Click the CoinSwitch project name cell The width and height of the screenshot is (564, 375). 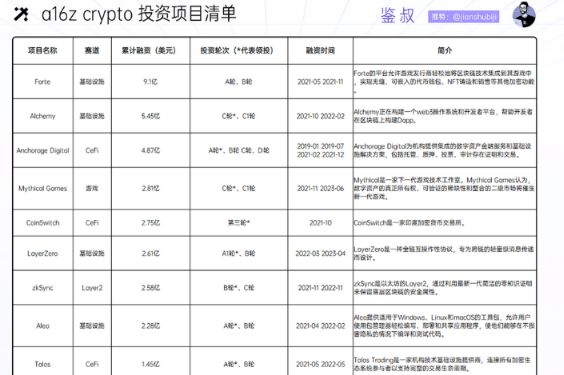42,223
